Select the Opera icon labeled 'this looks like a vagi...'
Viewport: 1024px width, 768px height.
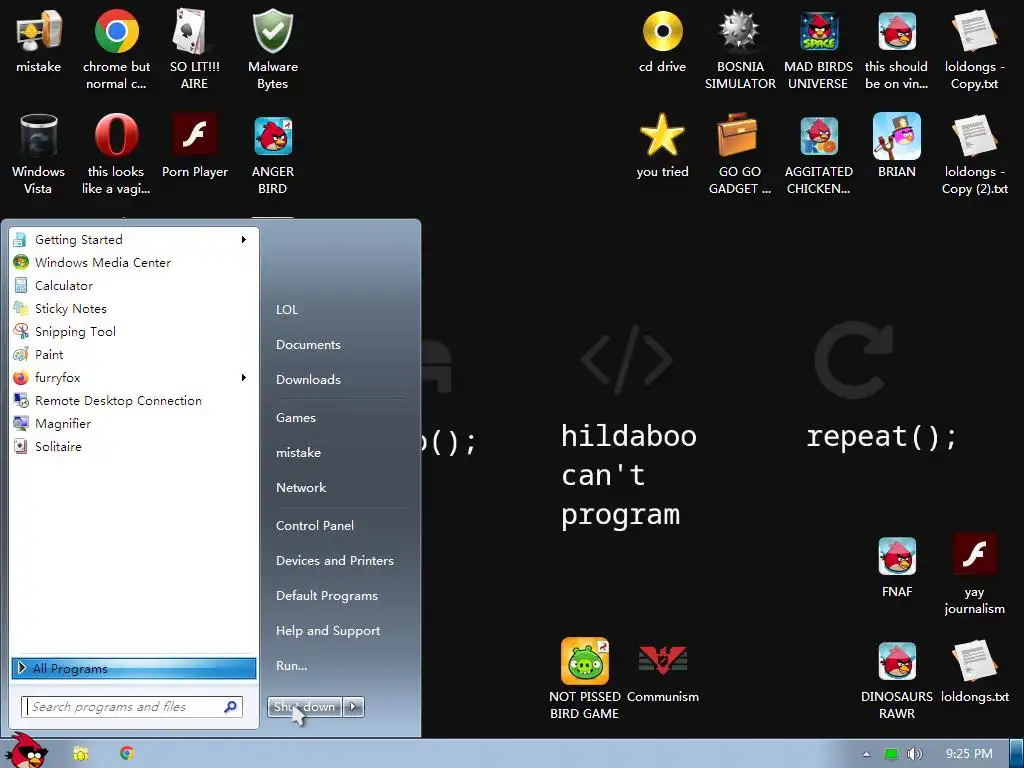point(116,136)
